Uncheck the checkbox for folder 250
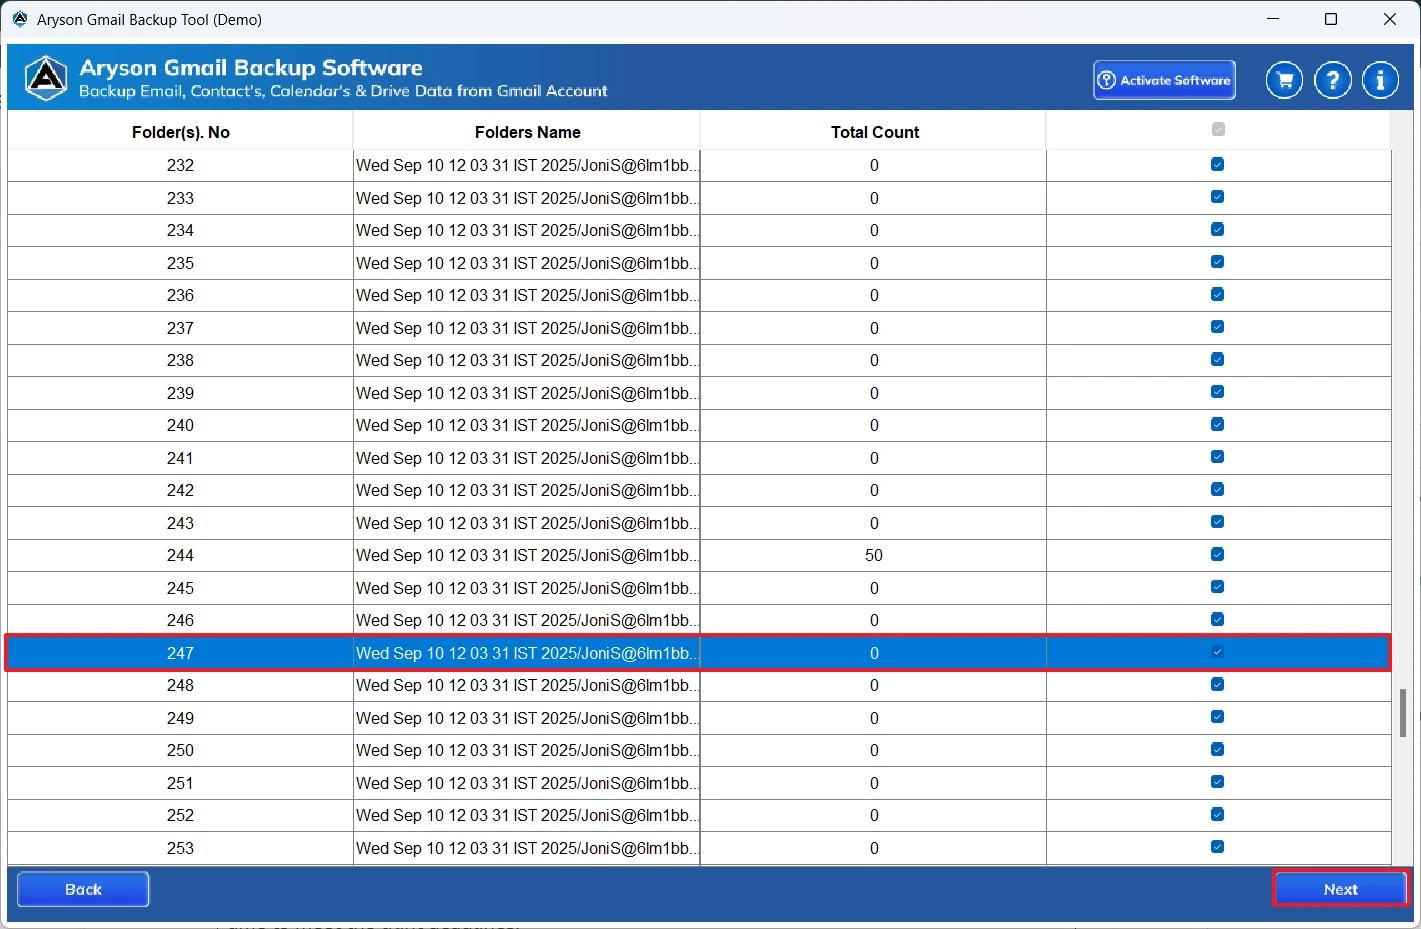Viewport: 1421px width, 929px height. tap(1217, 749)
